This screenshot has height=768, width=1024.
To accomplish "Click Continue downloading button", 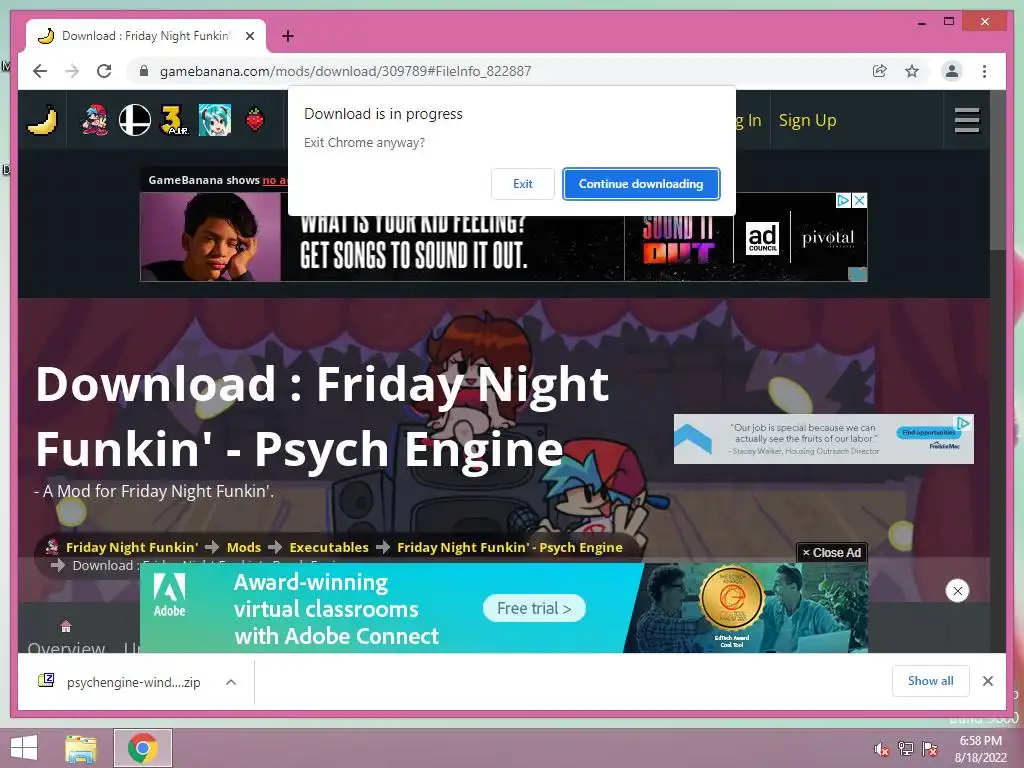I will (641, 184).
